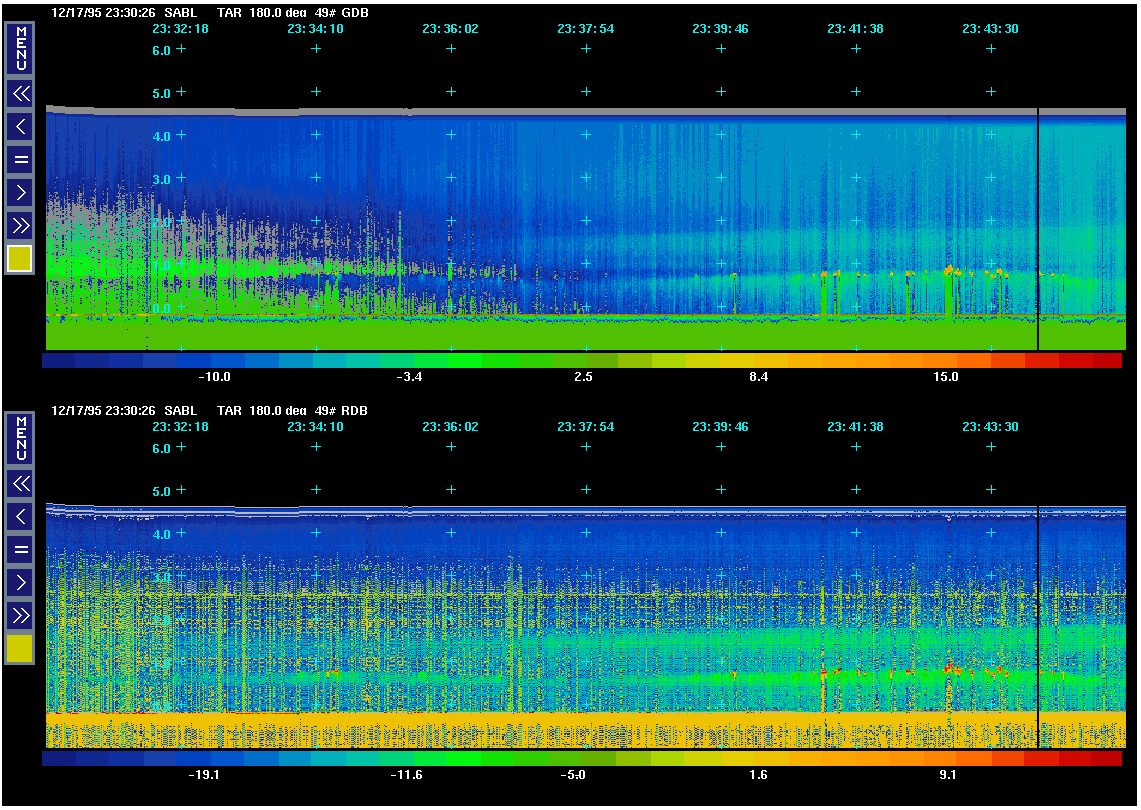Viewport: 1141px width, 810px height.
Task: Select the 23:41:38 time marker in the lower plot
Action: (x=855, y=427)
